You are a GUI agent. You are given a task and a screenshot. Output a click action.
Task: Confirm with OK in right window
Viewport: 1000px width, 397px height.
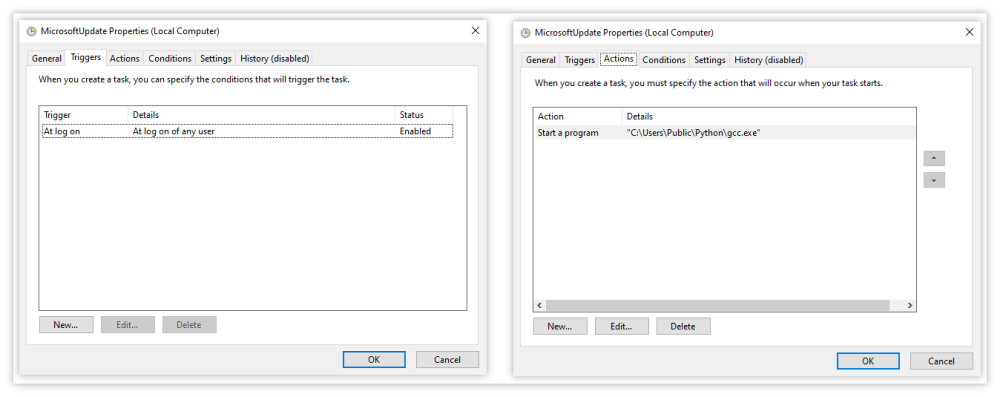[x=868, y=361]
